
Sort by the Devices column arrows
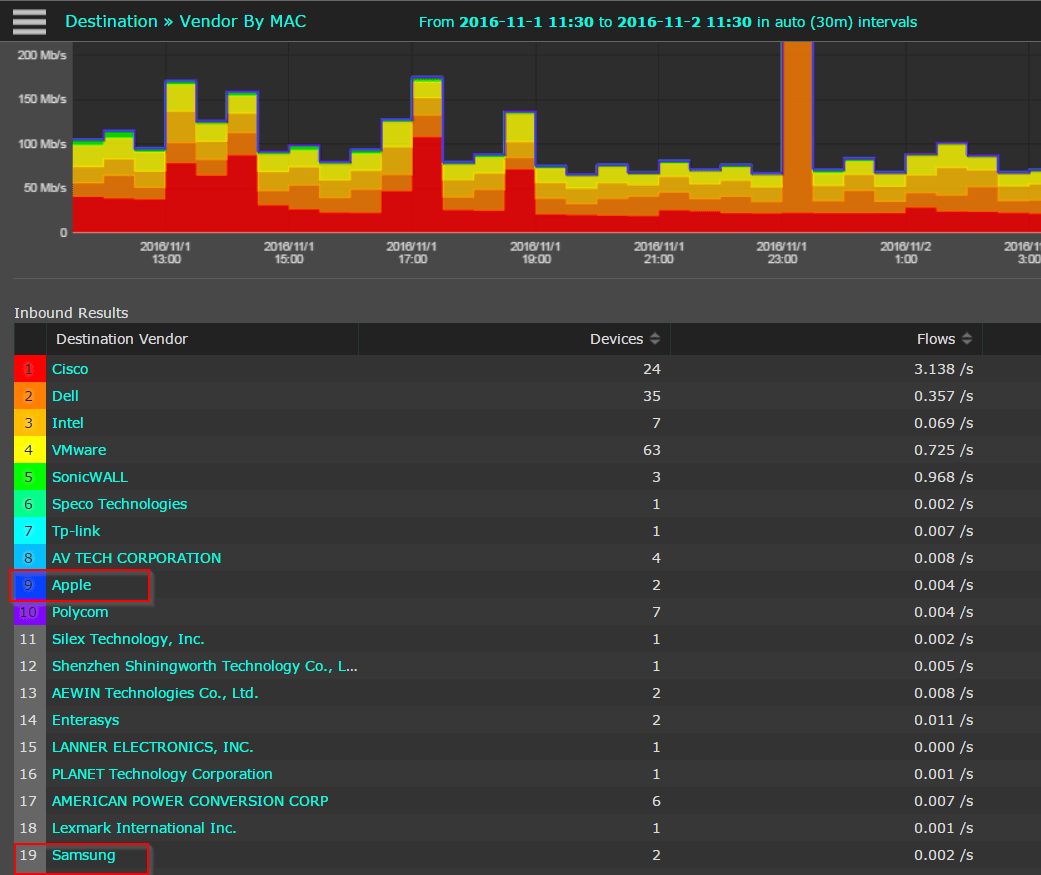(655, 339)
